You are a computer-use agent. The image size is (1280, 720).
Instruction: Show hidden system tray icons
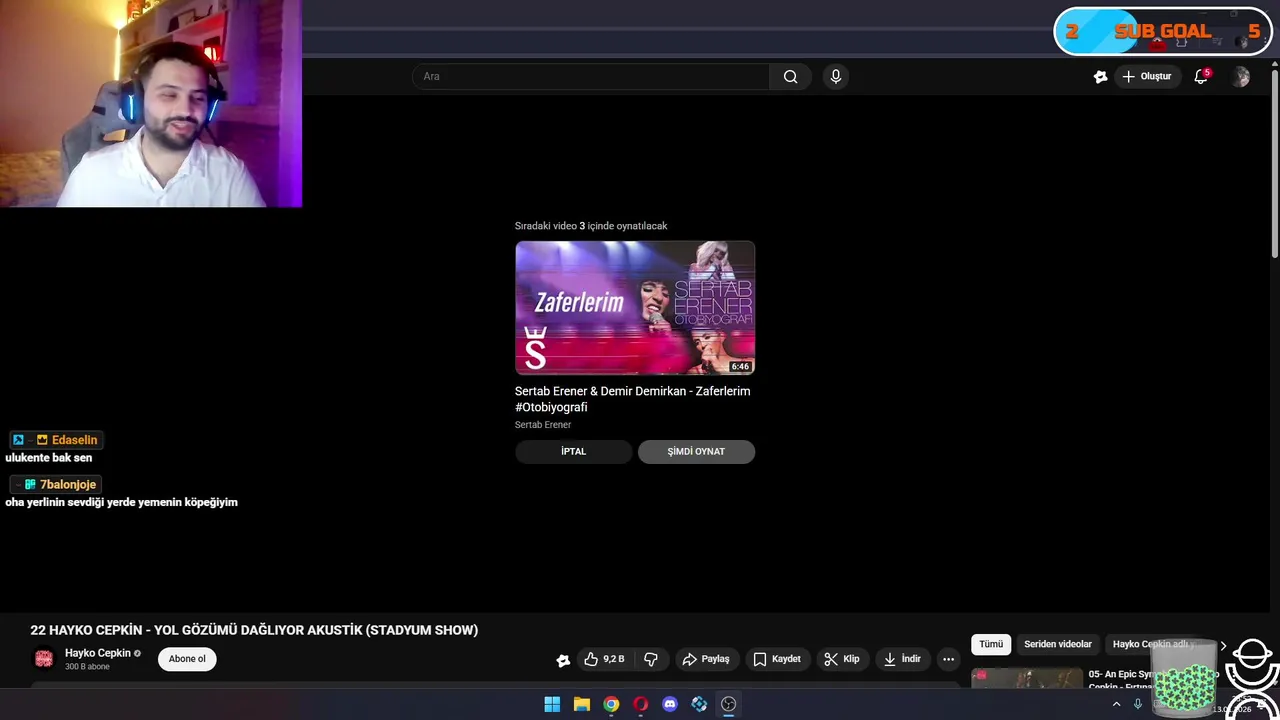pyautogui.click(x=1116, y=704)
